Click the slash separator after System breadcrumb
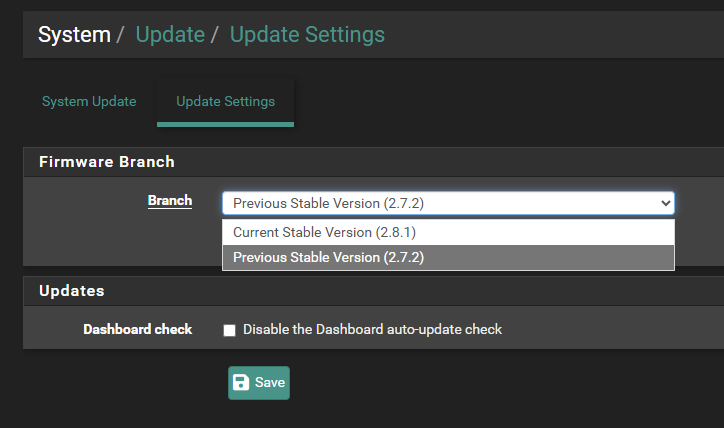Viewport: 724px width, 428px height. (x=120, y=35)
